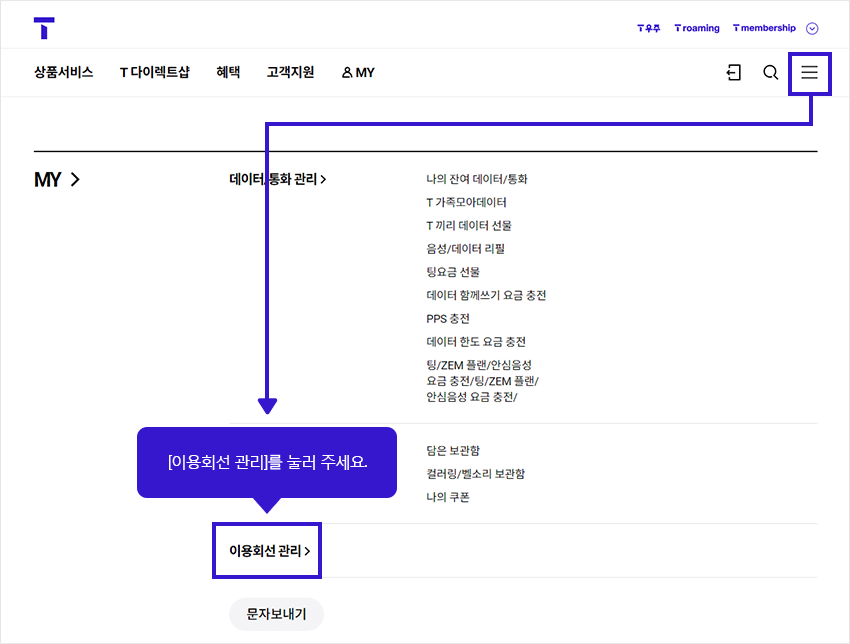
Task: Select 데이터 함께쓰기 요금 충전
Action: click(486, 295)
